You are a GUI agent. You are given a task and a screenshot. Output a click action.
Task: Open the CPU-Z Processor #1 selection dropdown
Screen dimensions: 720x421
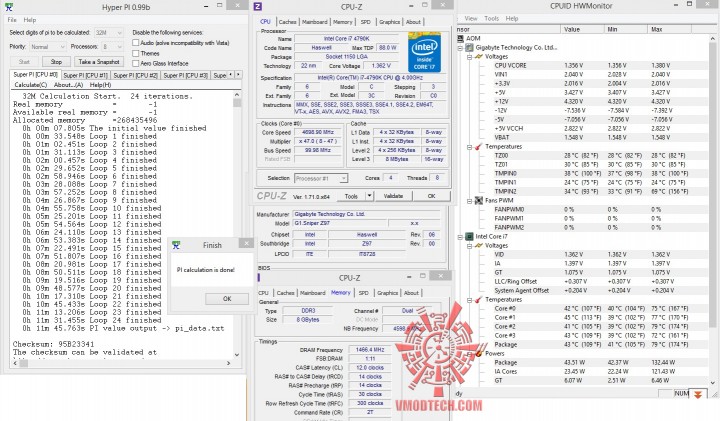[x=321, y=178]
